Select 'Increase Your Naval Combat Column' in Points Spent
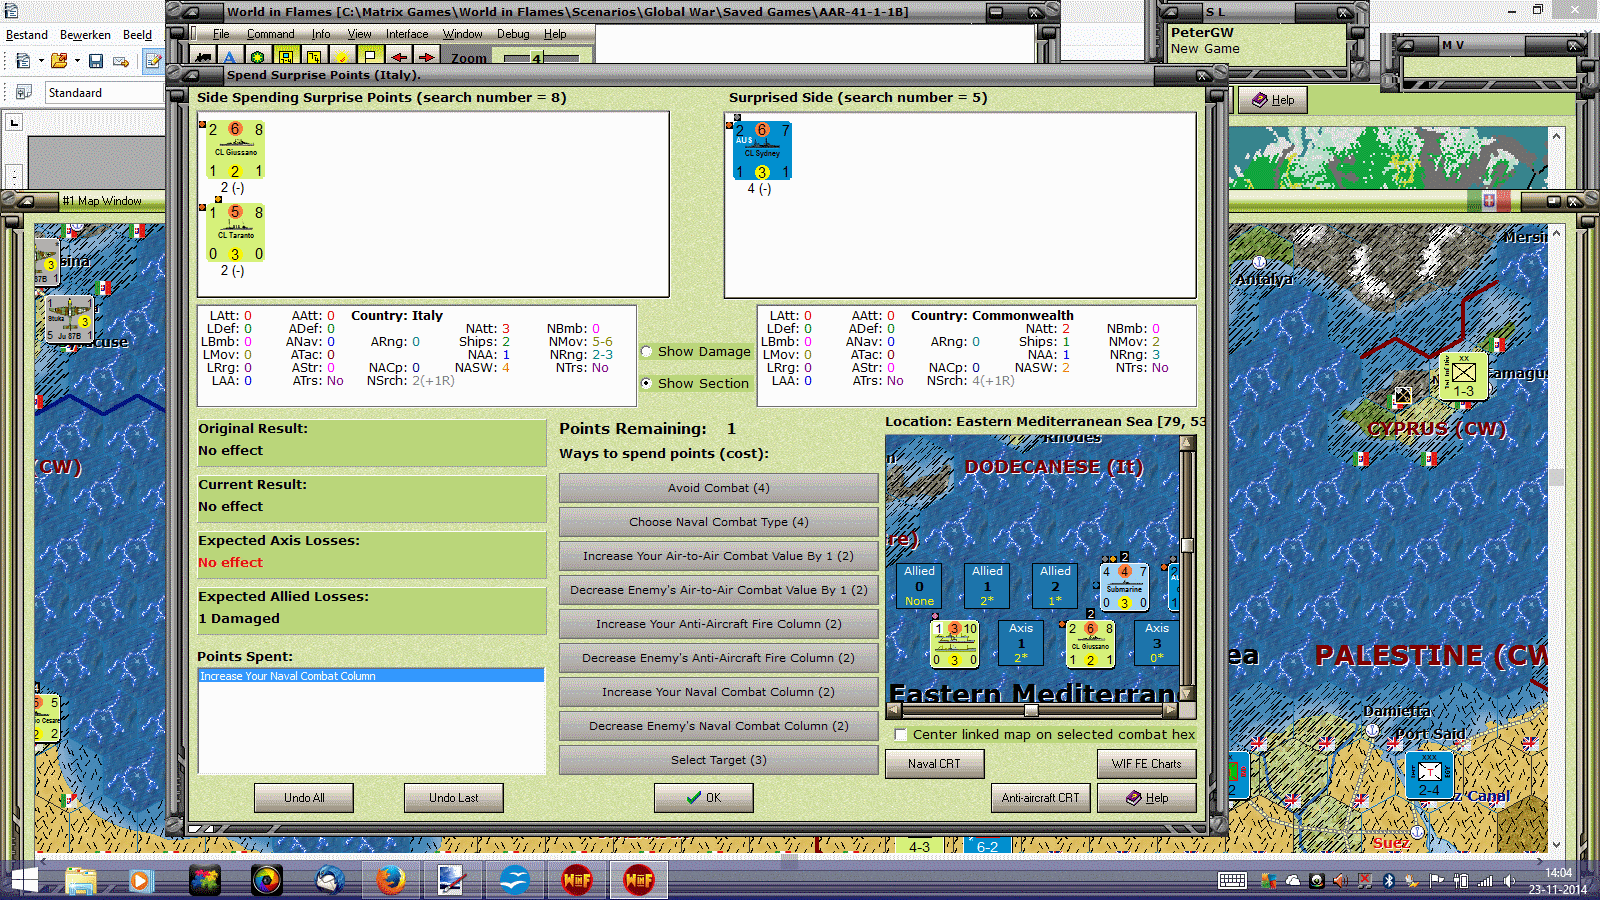 pos(371,676)
